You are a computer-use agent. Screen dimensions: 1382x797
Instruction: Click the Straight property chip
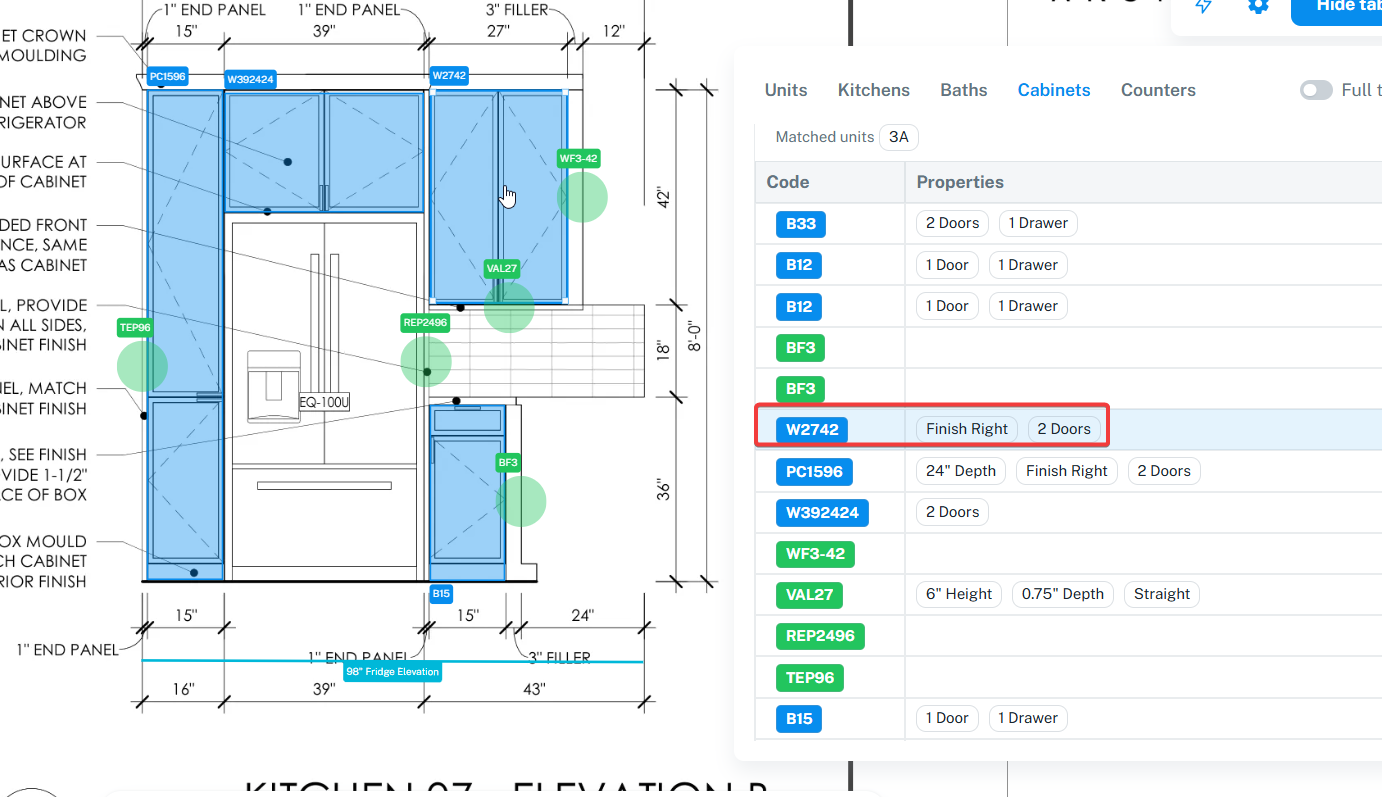[1162, 594]
